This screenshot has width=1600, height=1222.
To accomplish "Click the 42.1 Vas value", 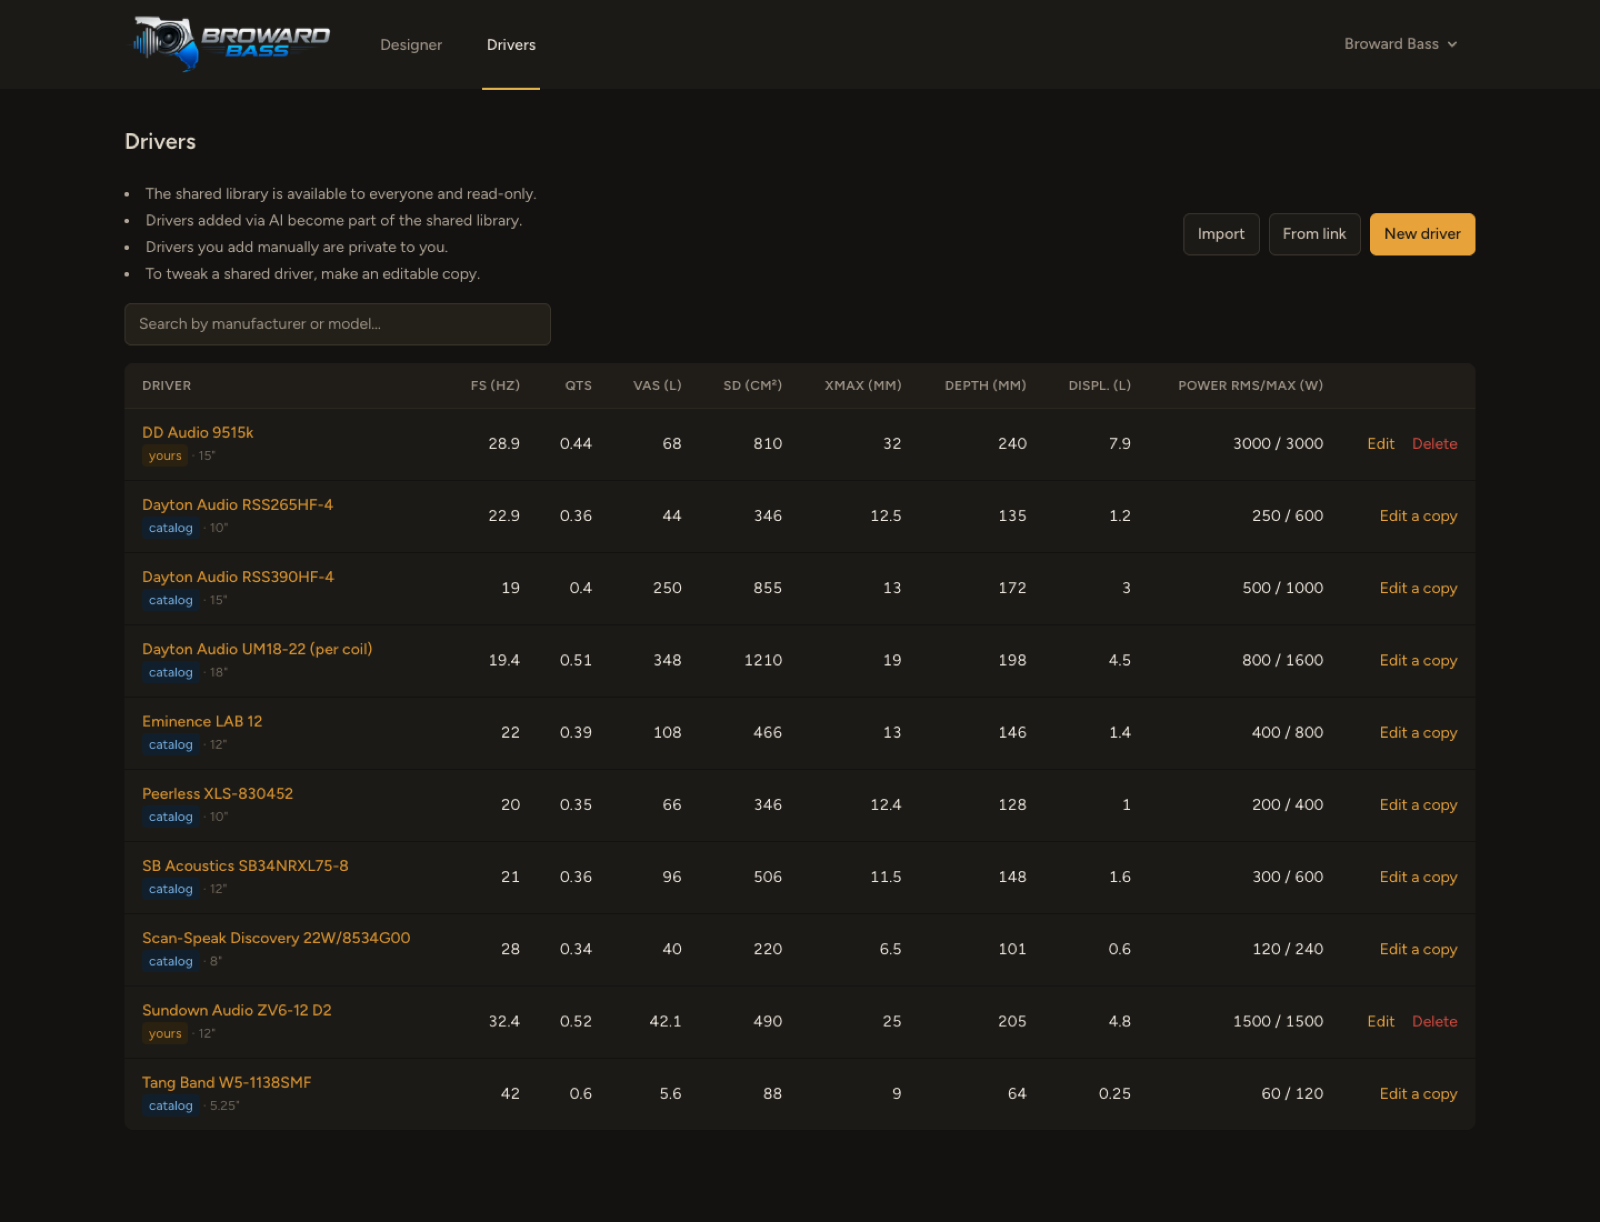I will point(665,1021).
